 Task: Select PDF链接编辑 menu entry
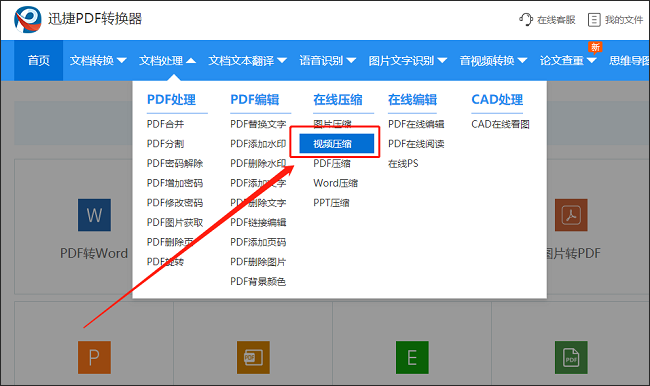click(258, 223)
